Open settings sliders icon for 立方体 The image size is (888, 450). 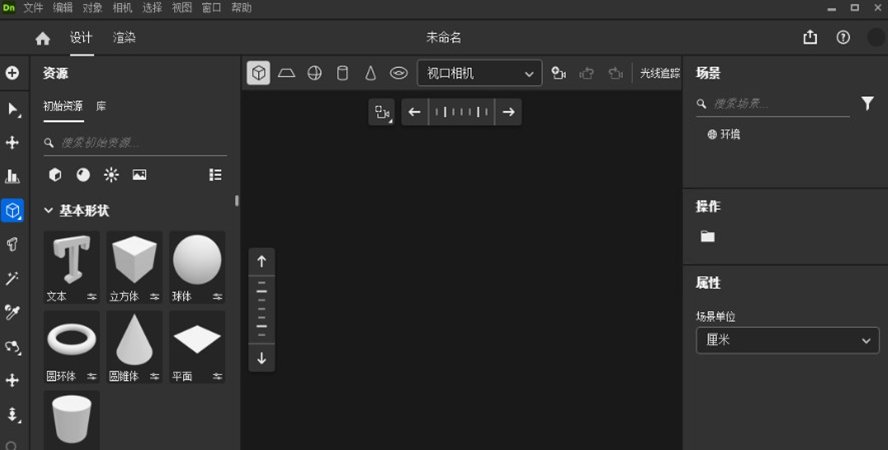point(155,297)
